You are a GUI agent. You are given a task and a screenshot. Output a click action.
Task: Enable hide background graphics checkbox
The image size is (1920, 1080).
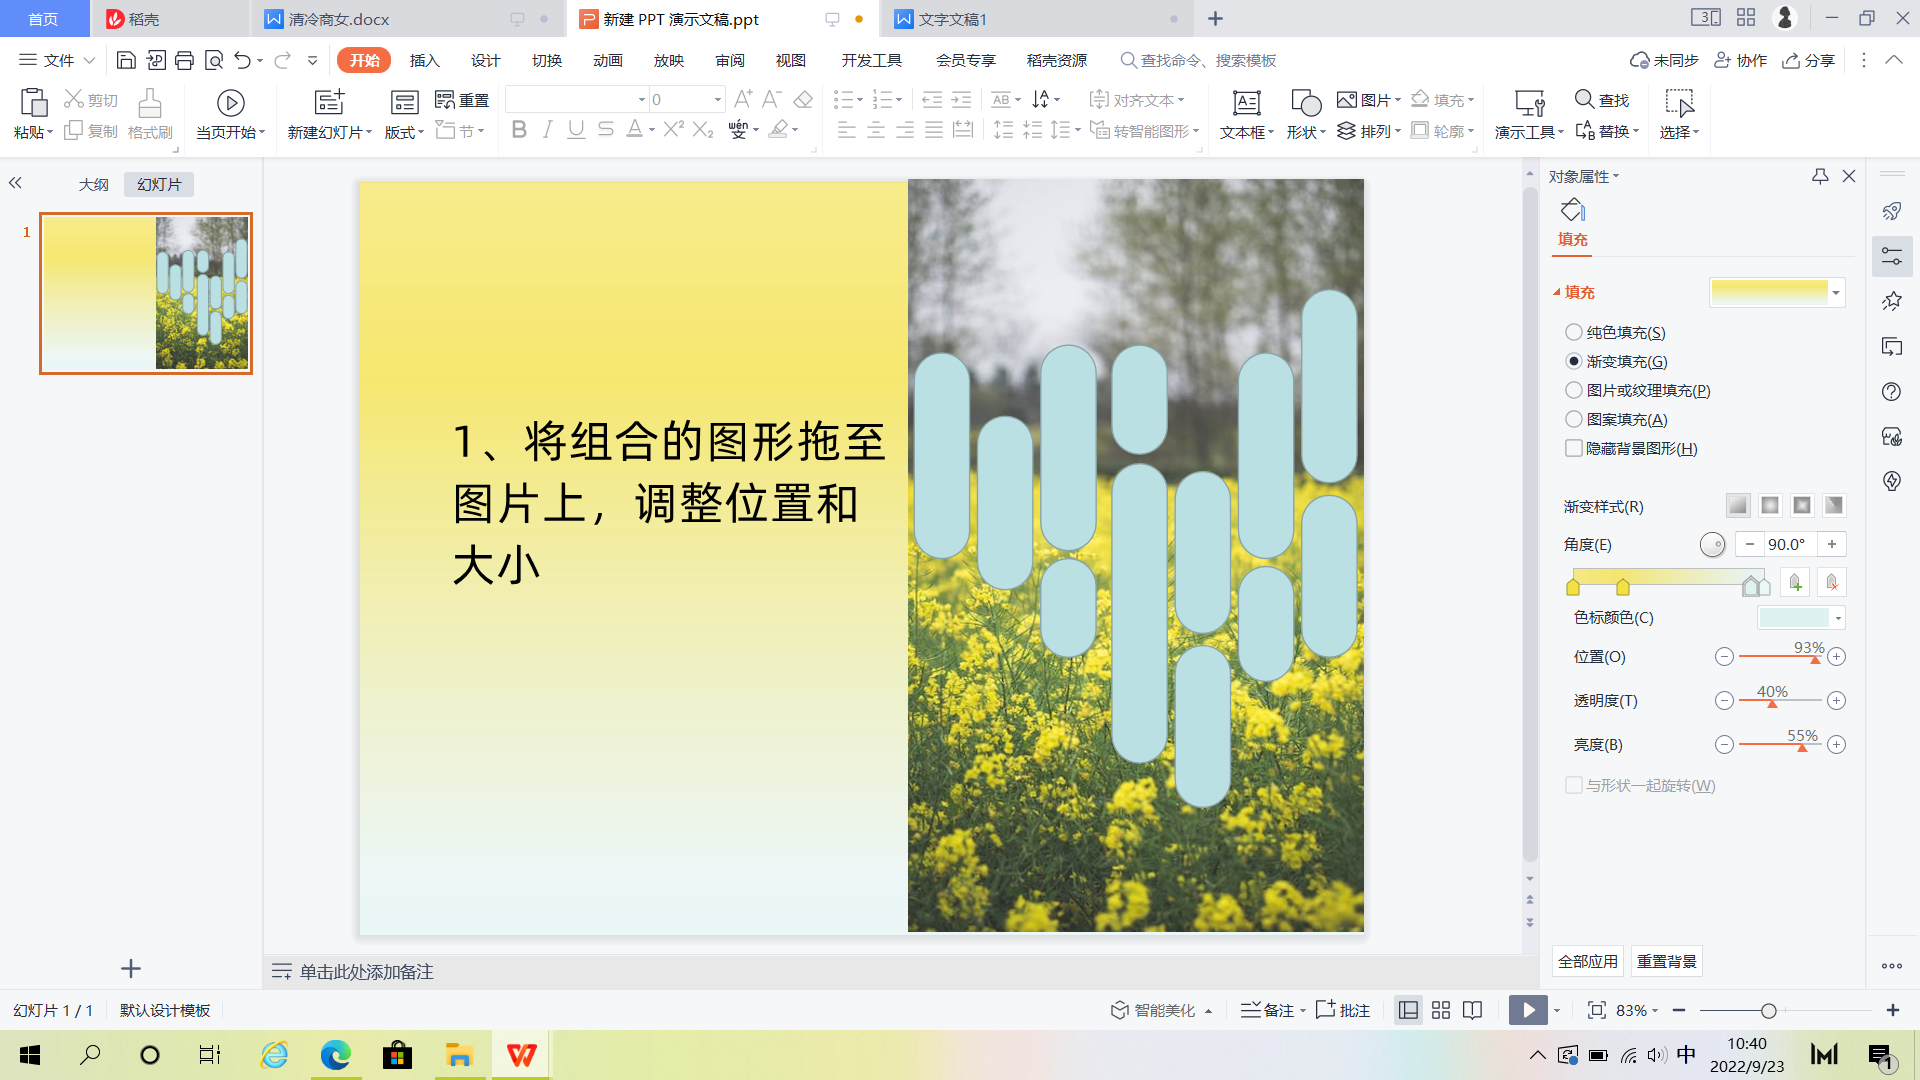click(1574, 448)
